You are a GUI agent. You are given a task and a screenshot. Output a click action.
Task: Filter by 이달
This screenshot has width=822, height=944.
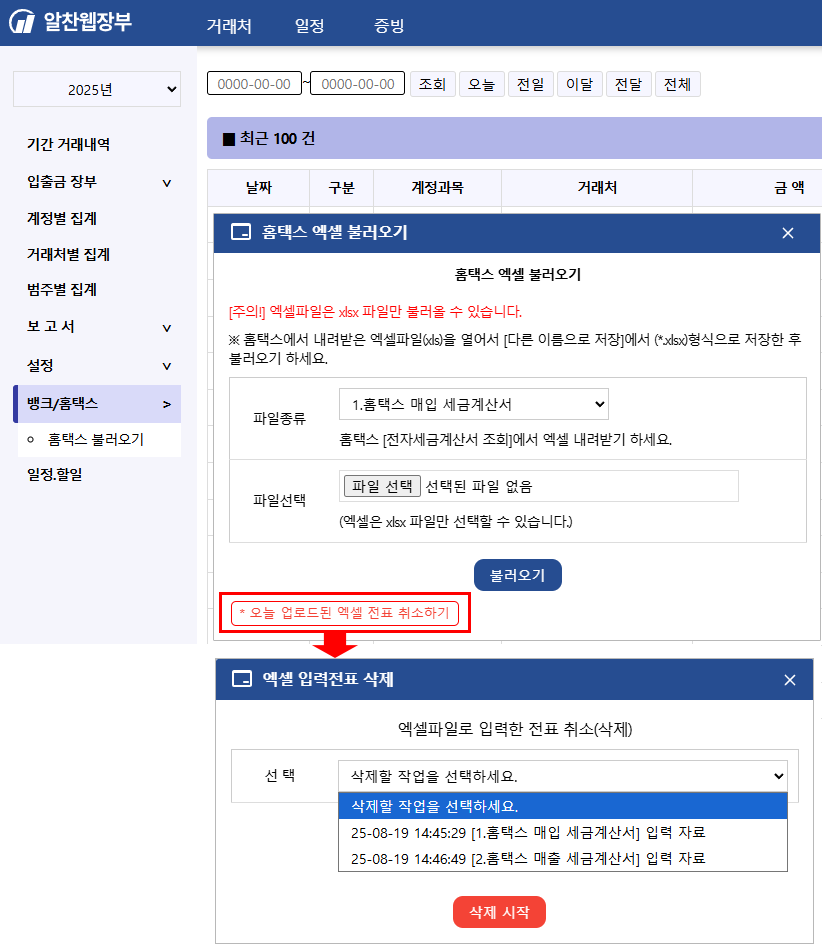580,84
